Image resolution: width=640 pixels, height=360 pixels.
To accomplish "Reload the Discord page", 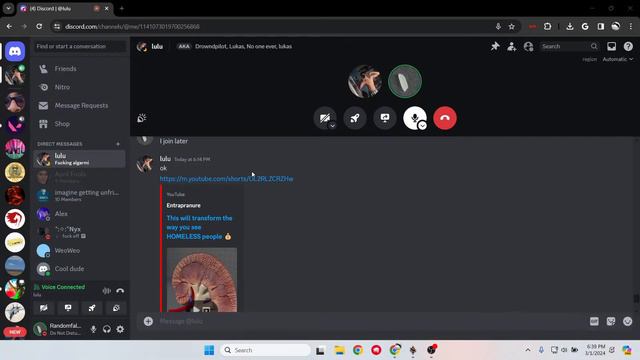I will 39,27.
